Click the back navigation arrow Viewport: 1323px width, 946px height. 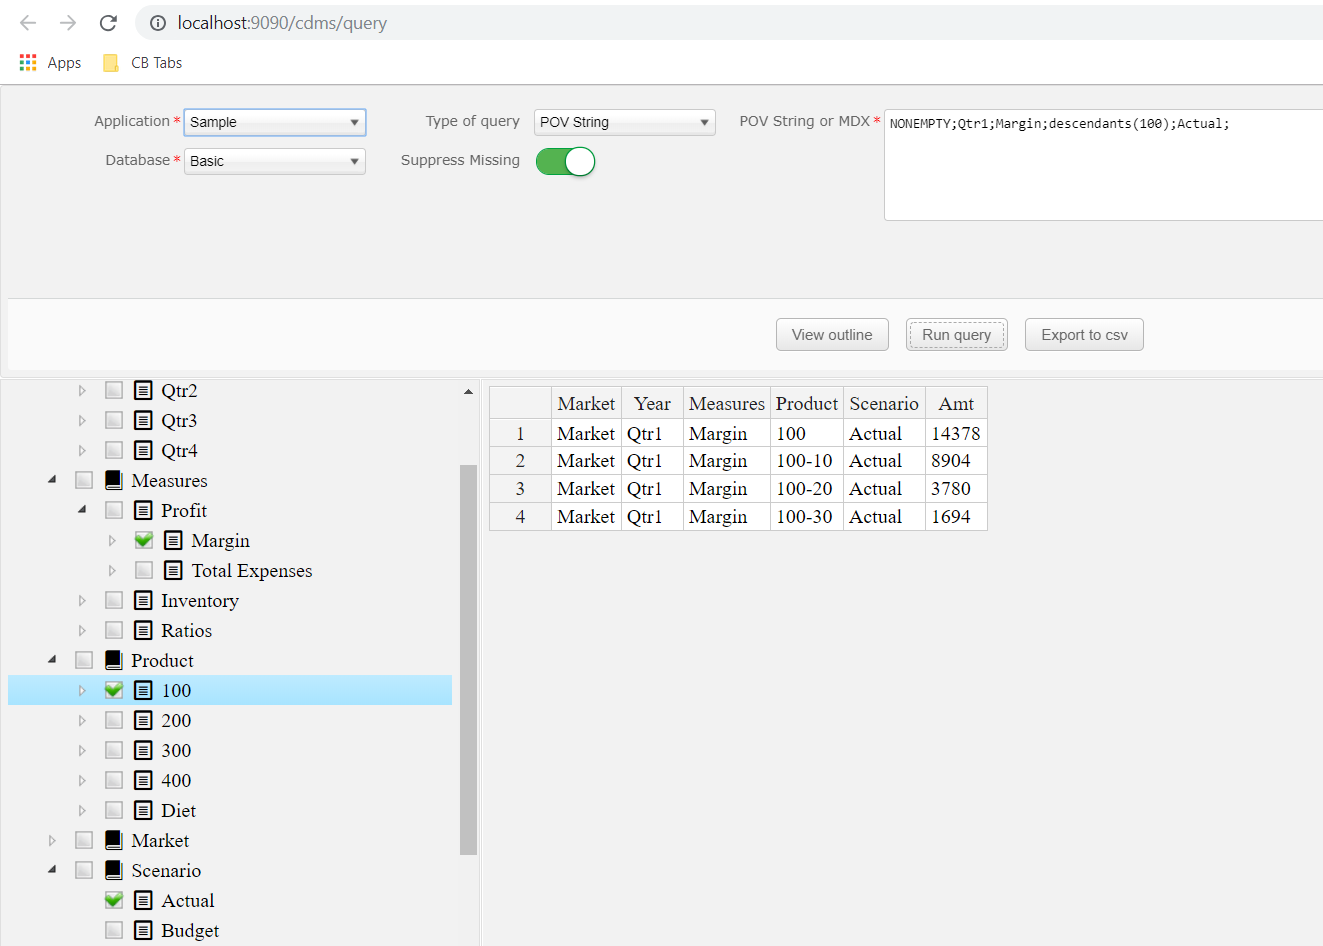[27, 22]
